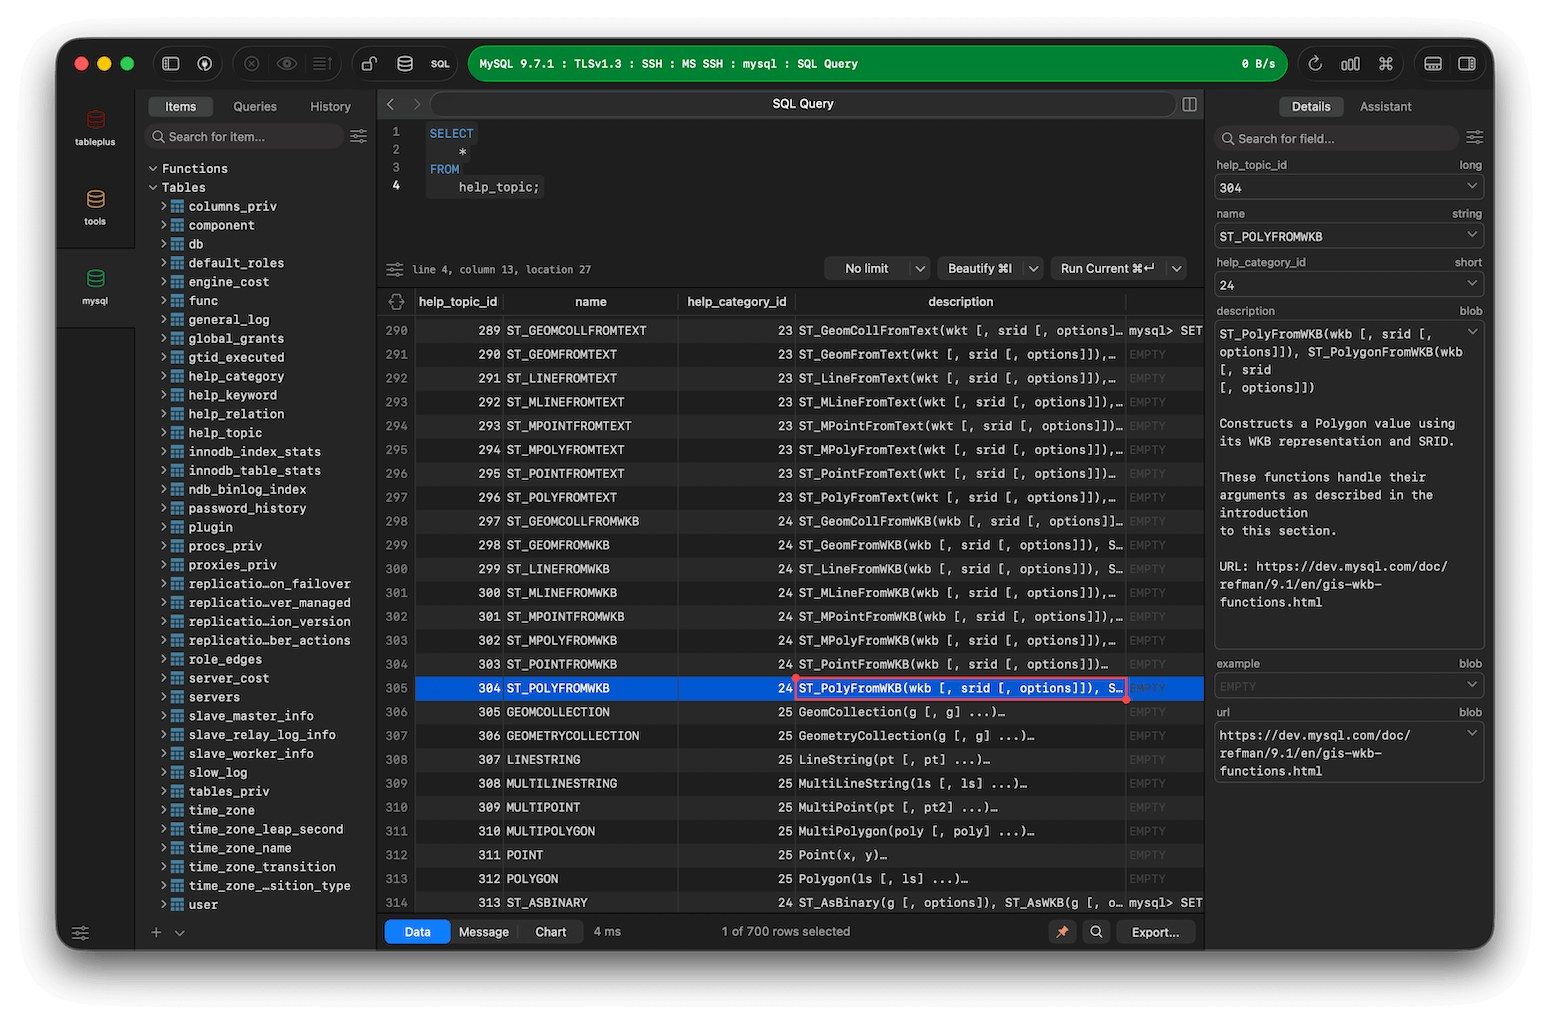Open the Run Current dropdown arrow
Image resolution: width=1550 pixels, height=1024 pixels.
click(x=1177, y=269)
